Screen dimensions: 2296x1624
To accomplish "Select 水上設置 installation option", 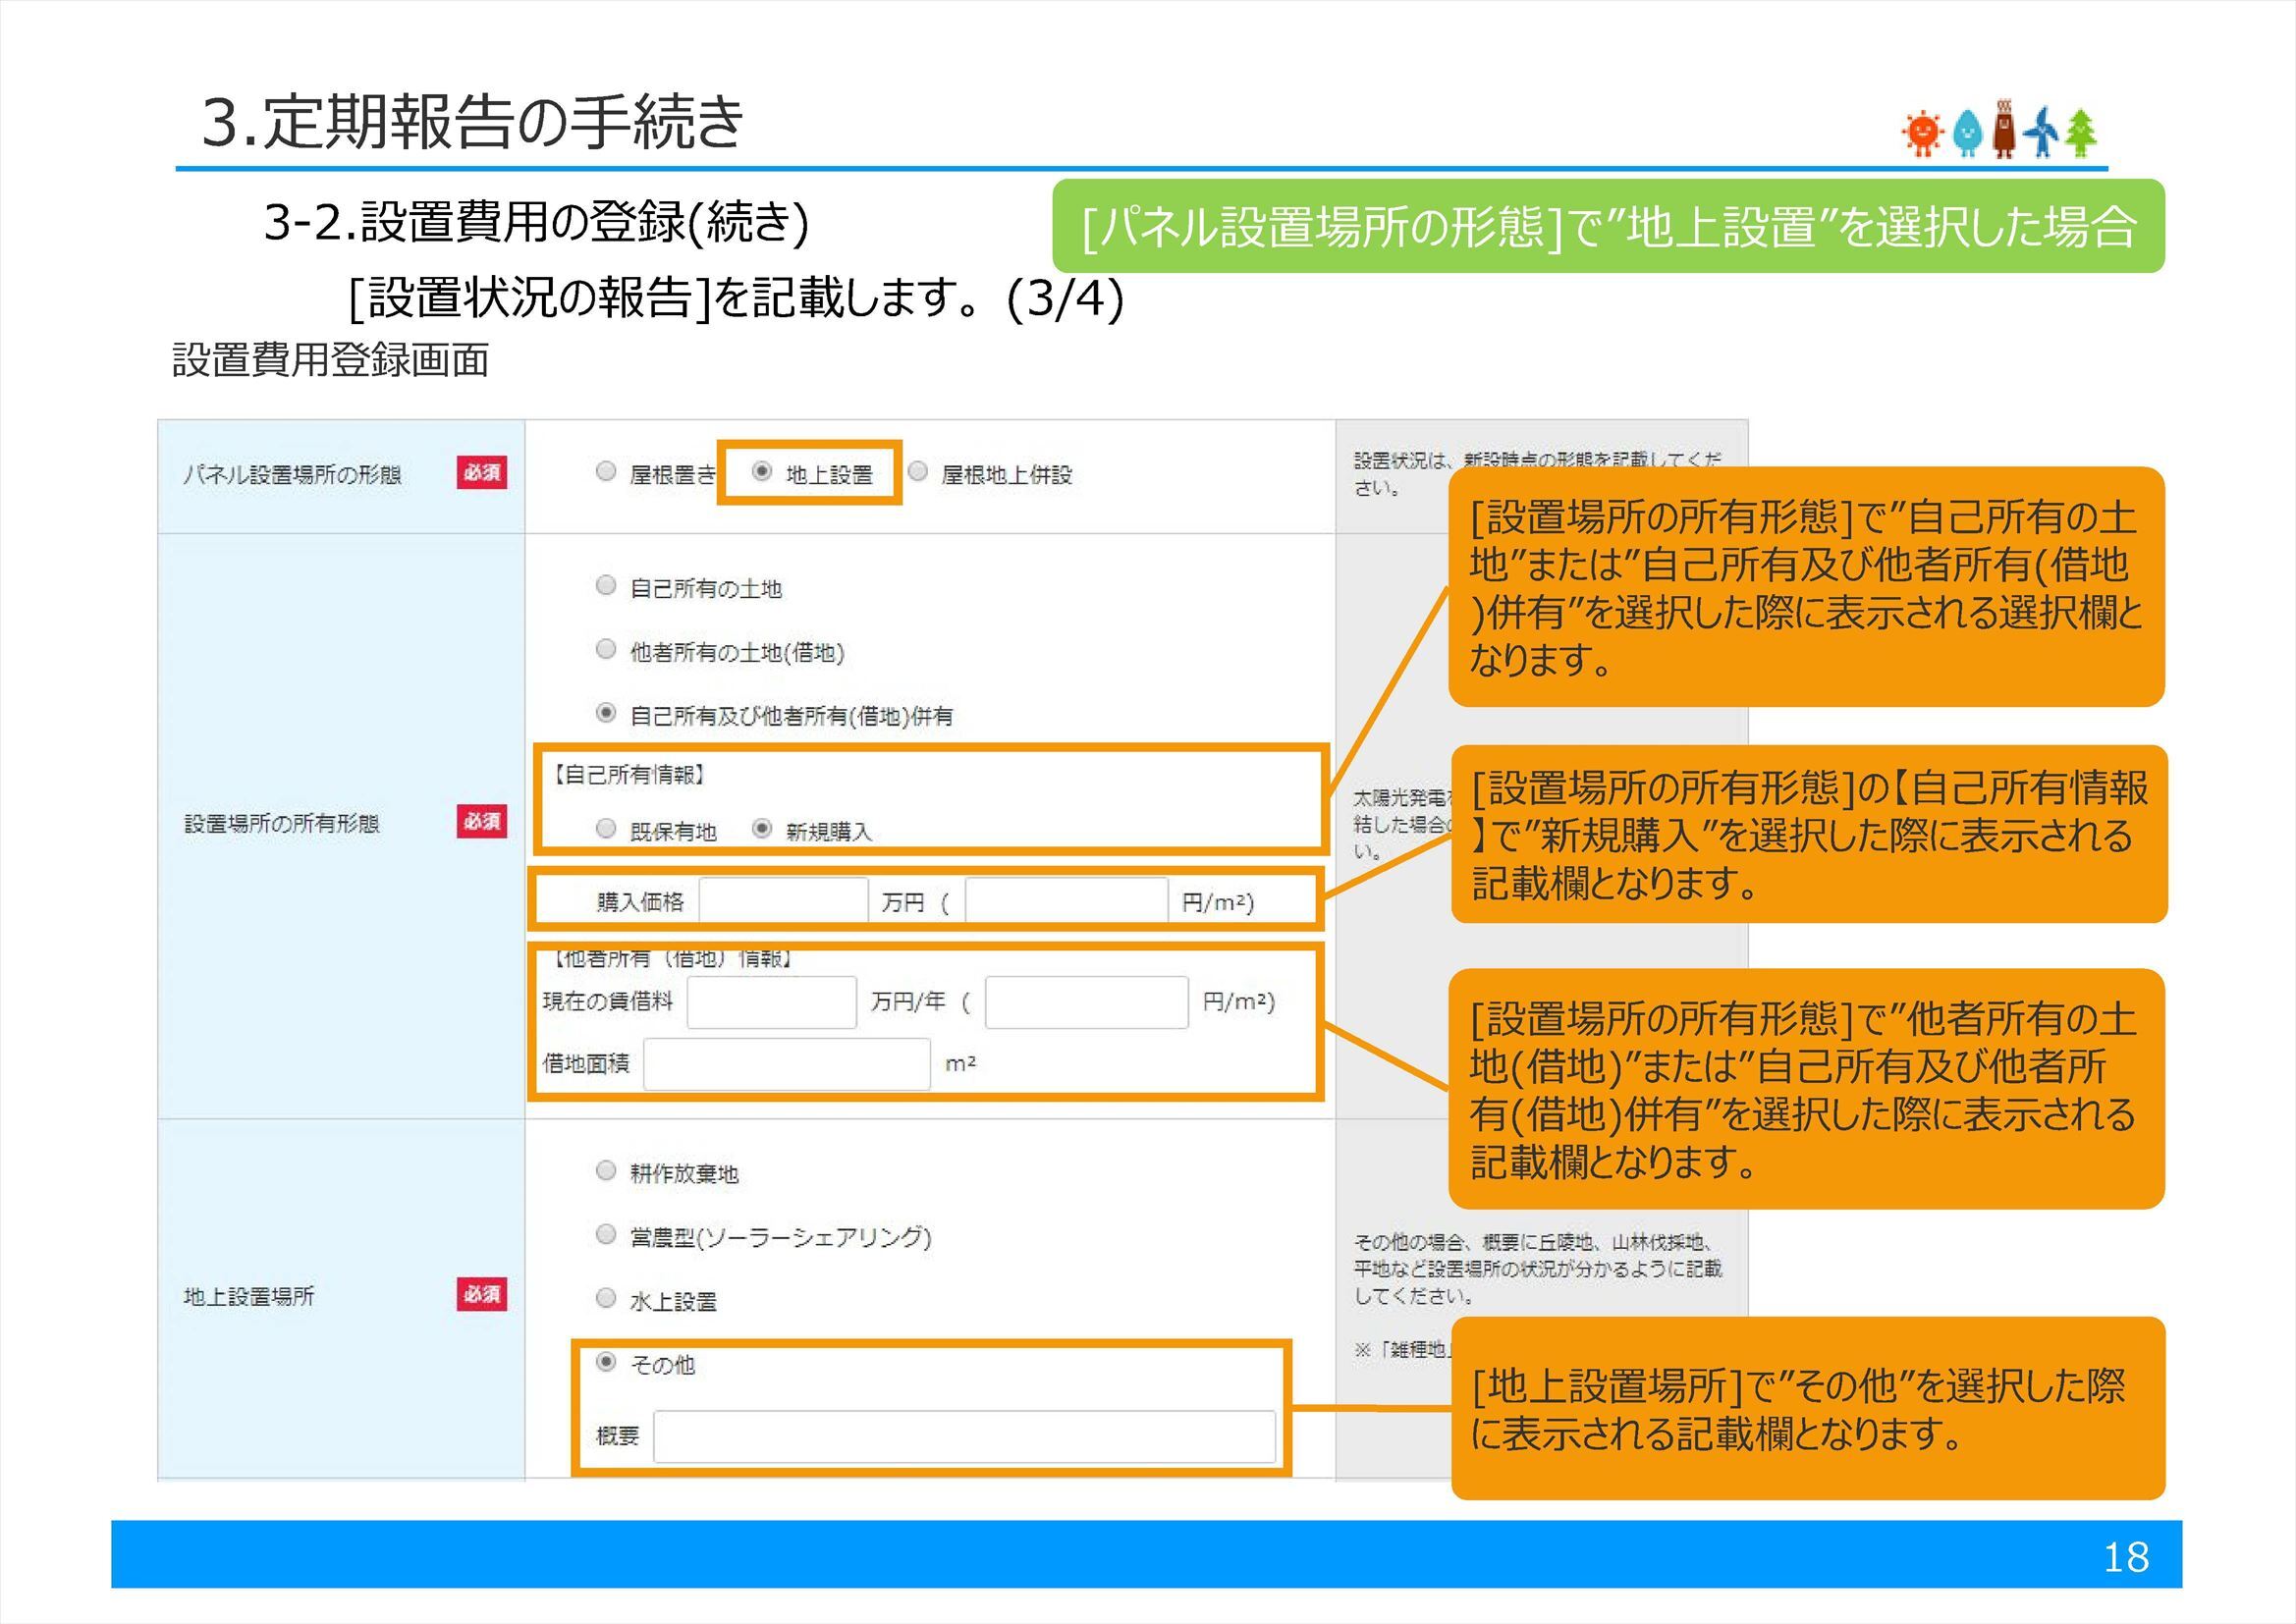I will 606,1300.
